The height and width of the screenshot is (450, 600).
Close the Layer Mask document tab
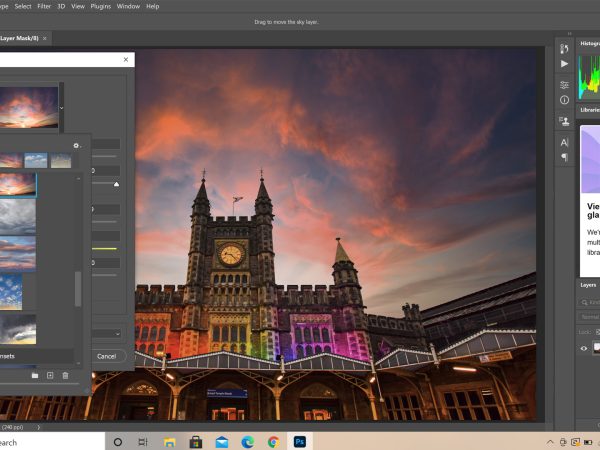pyautogui.click(x=45, y=38)
